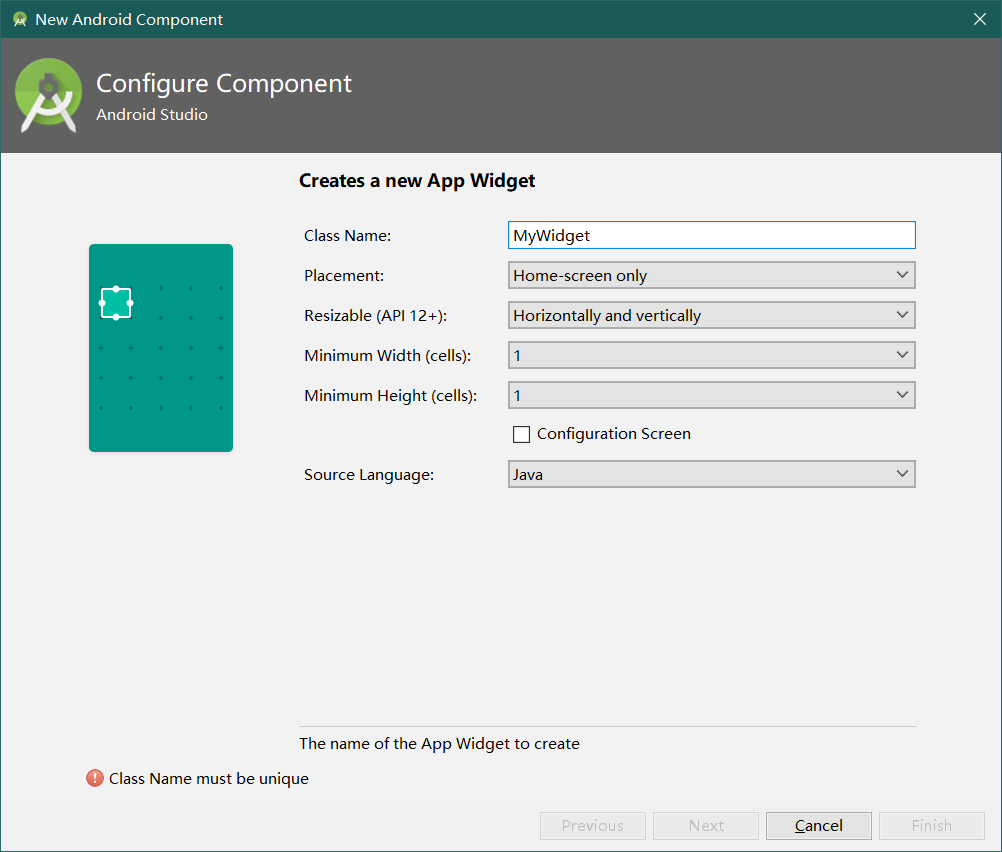Viewport: 1002px width, 852px height.
Task: Click the 'Minimum Height (cells):' label
Action: 391,396
